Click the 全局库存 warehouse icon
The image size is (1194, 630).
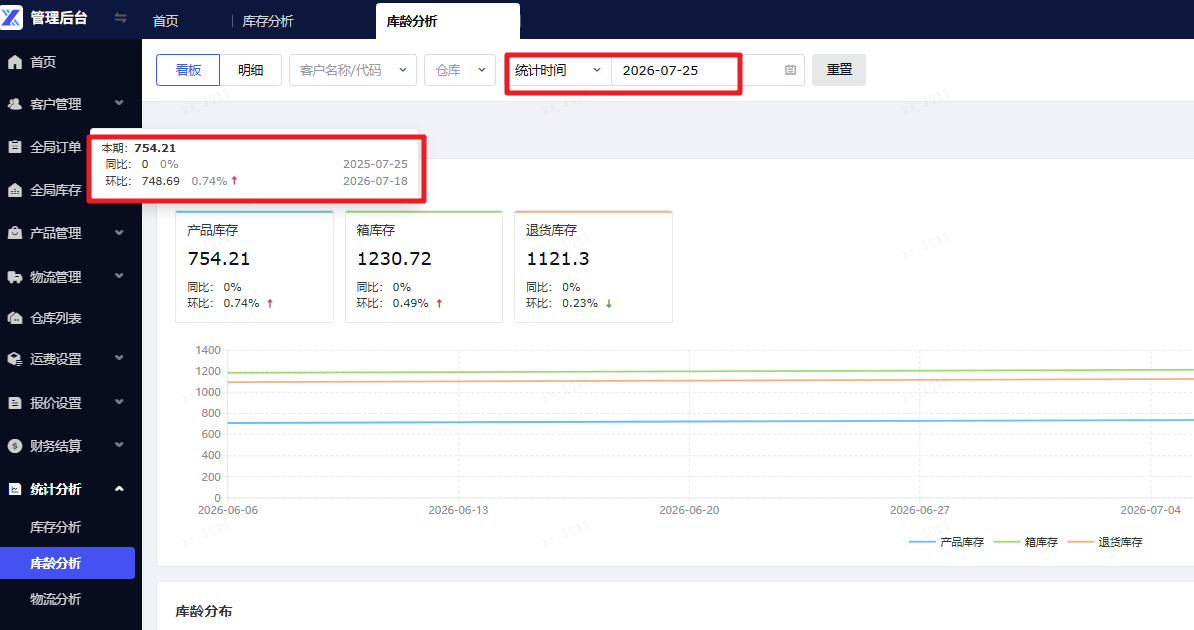[14, 190]
